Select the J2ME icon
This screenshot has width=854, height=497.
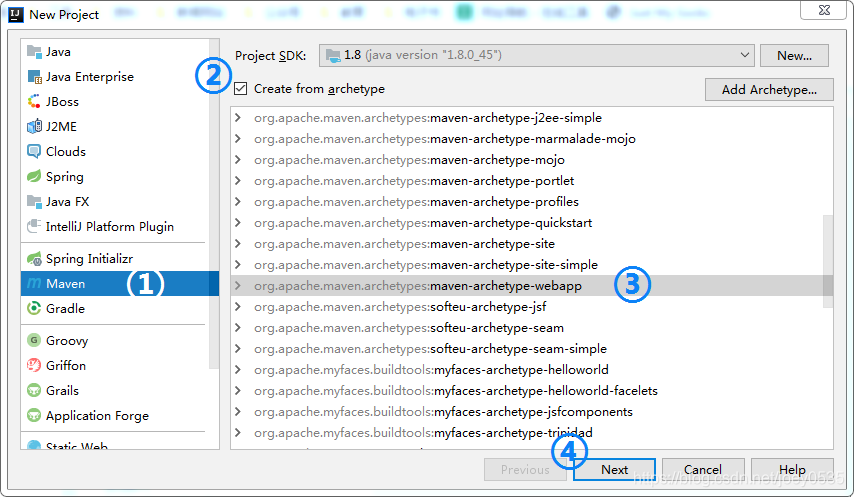pos(34,126)
